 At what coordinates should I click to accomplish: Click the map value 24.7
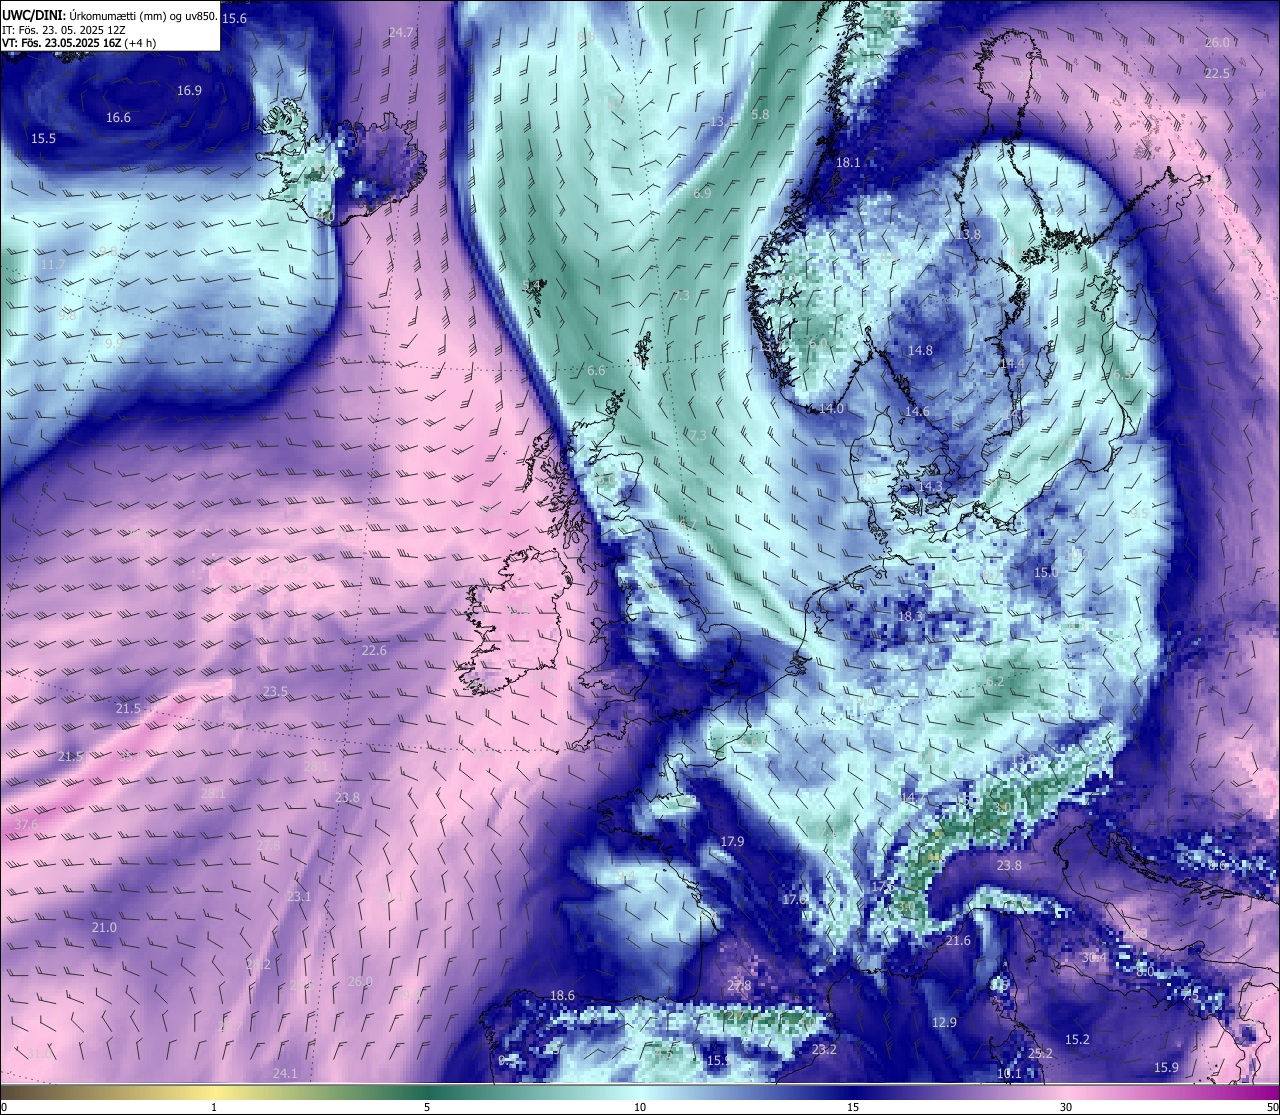coord(401,33)
